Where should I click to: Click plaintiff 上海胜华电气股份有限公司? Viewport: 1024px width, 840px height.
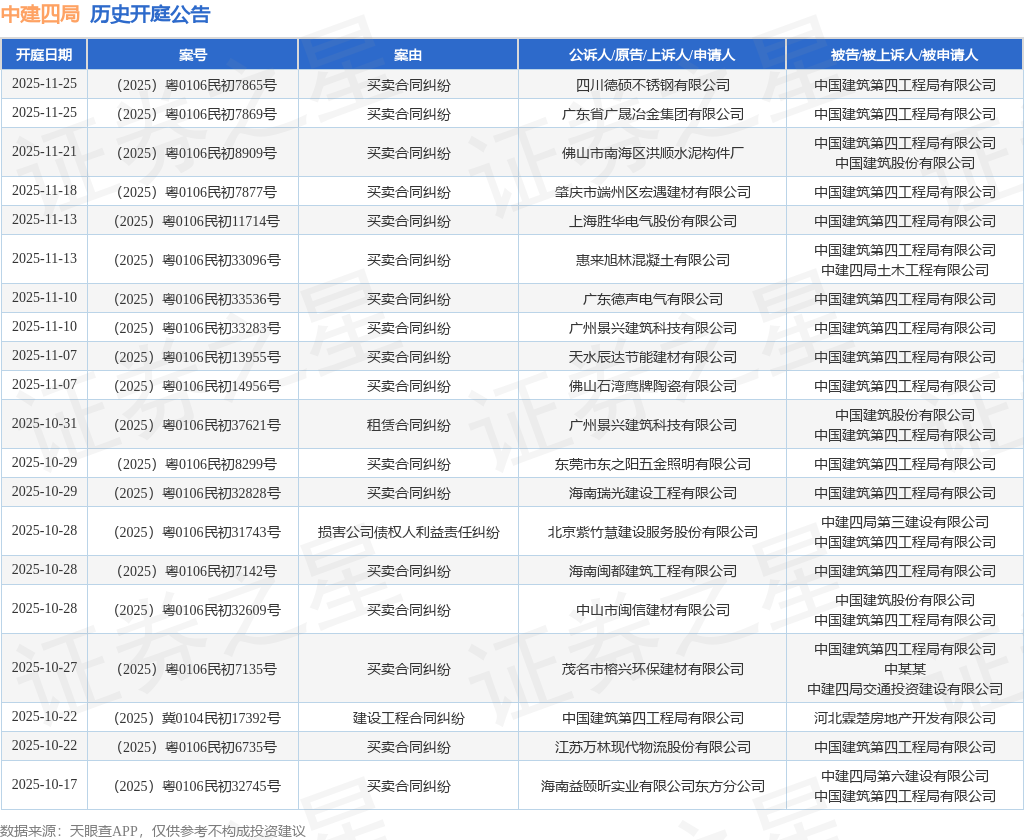(x=652, y=221)
